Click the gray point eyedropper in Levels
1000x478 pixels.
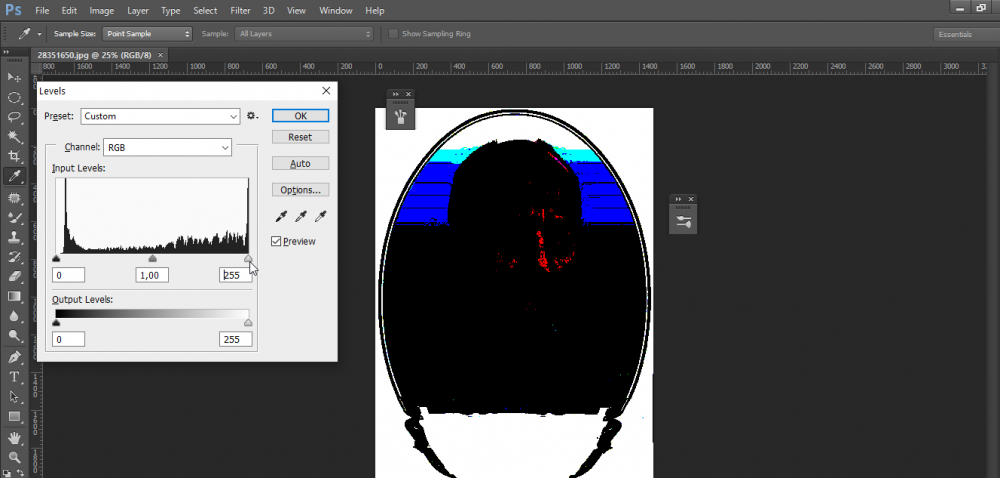click(301, 216)
